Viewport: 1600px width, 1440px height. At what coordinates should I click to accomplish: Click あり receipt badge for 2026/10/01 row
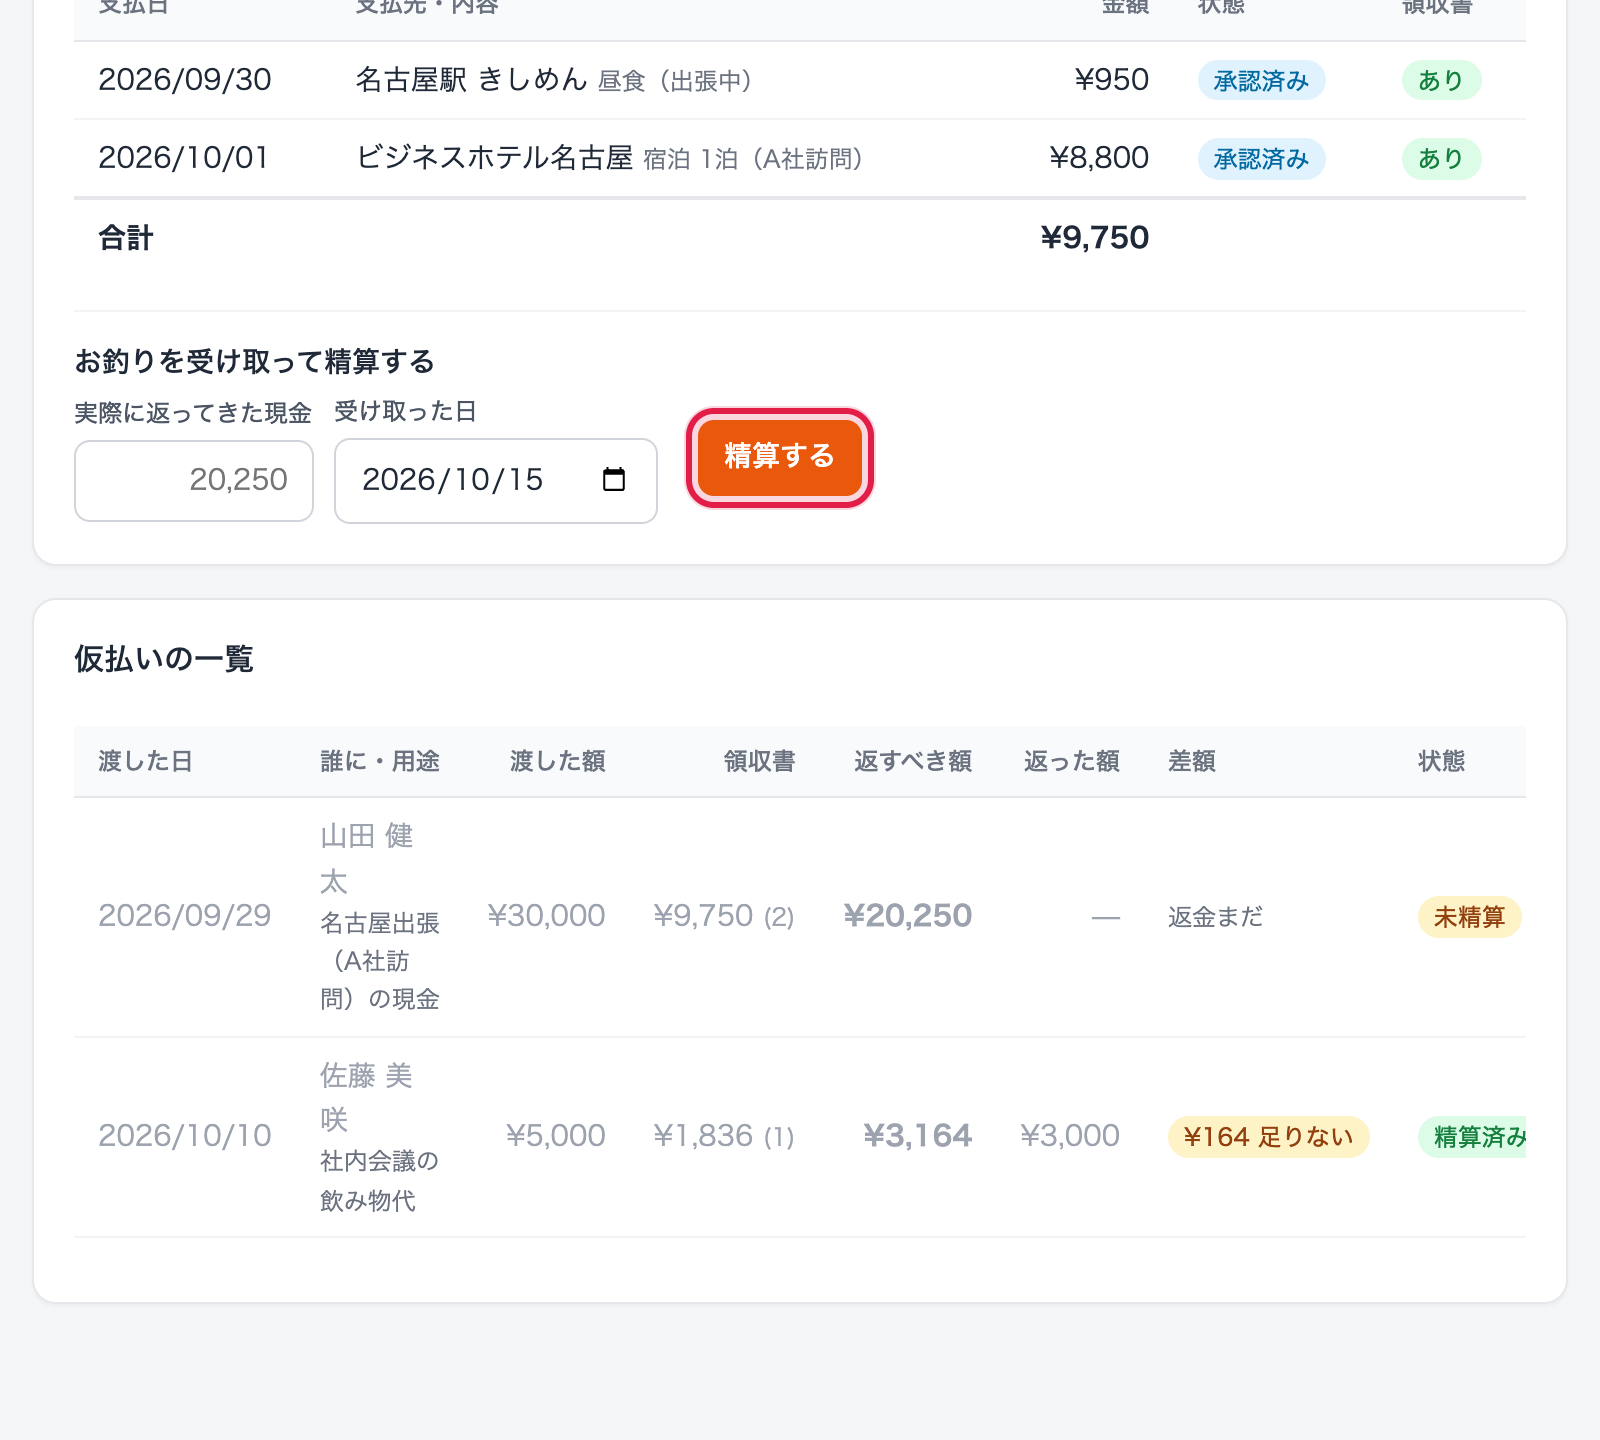tap(1441, 159)
